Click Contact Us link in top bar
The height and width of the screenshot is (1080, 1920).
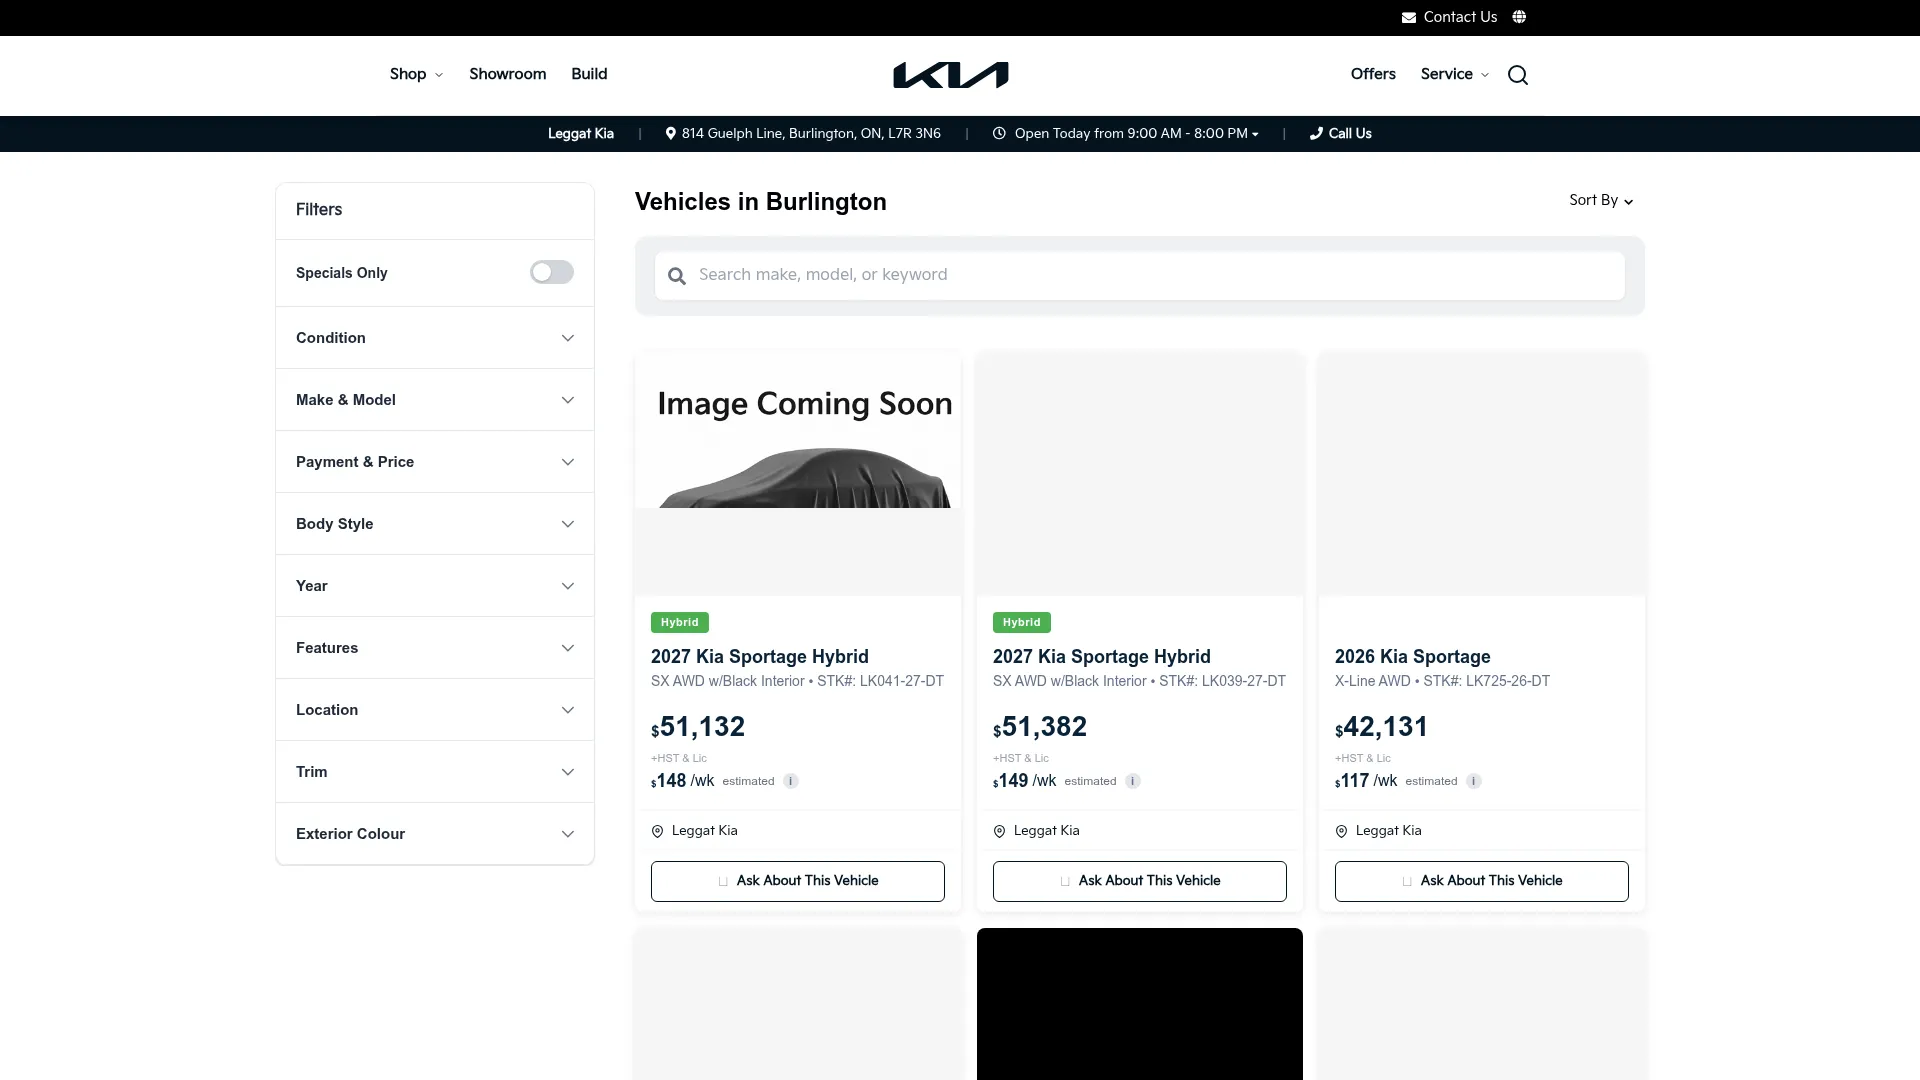pyautogui.click(x=1460, y=17)
